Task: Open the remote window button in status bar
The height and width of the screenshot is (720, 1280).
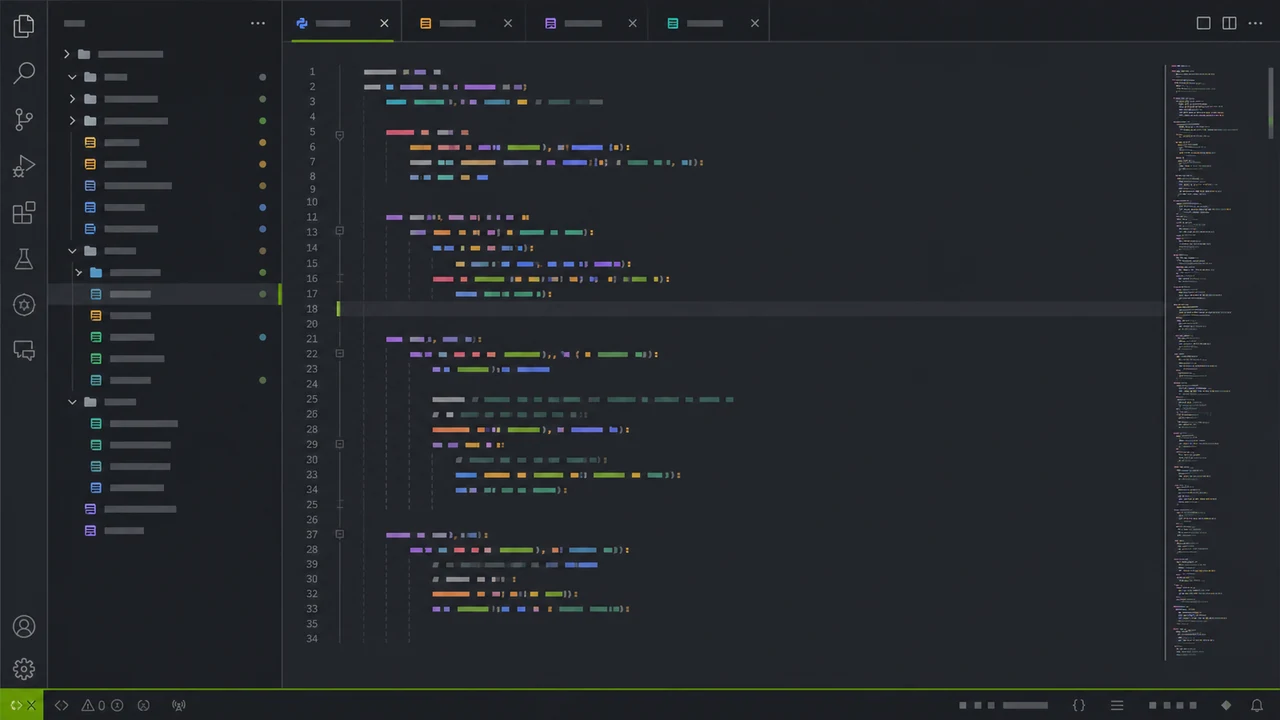Action: click(x=21, y=705)
